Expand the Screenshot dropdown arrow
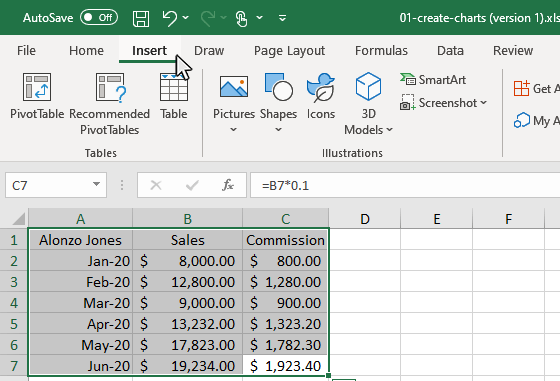This screenshot has height=381, width=560. pyautogui.click(x=484, y=103)
